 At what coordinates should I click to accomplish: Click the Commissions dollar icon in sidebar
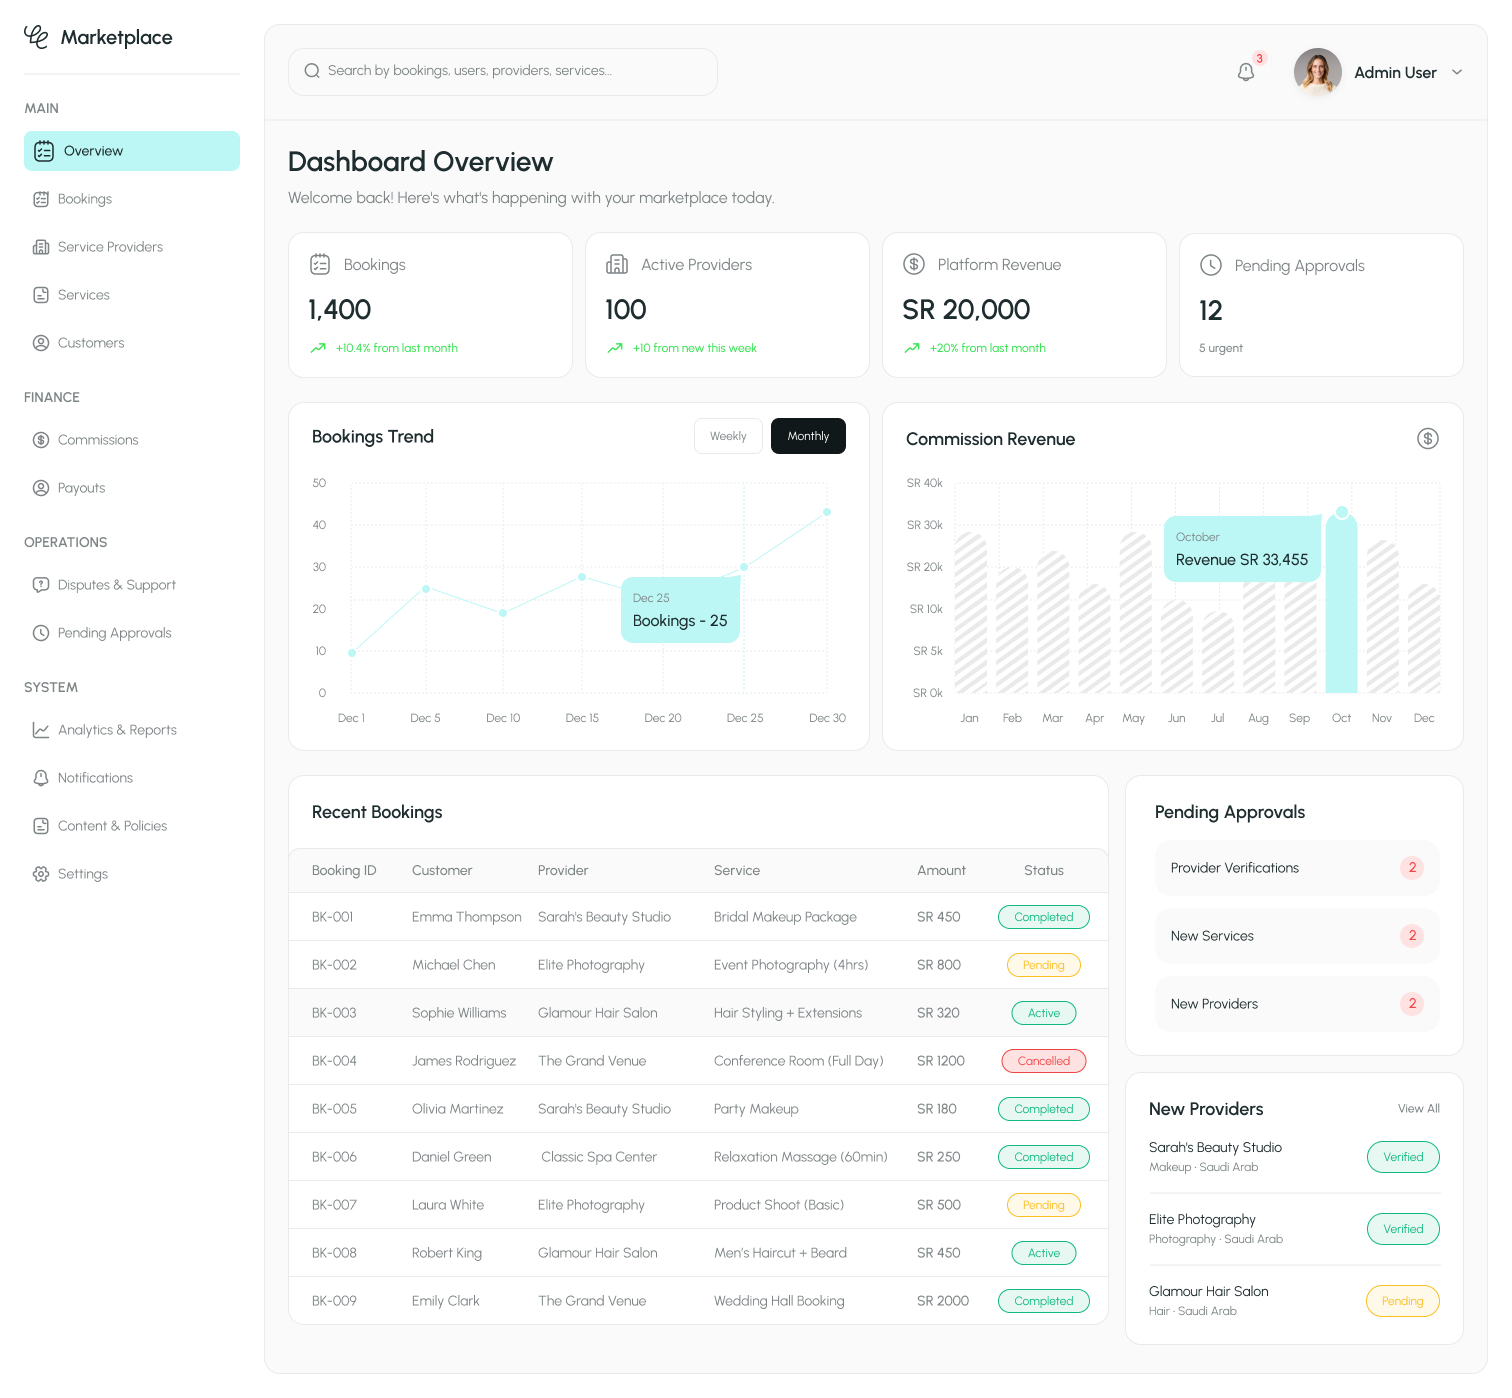[41, 440]
